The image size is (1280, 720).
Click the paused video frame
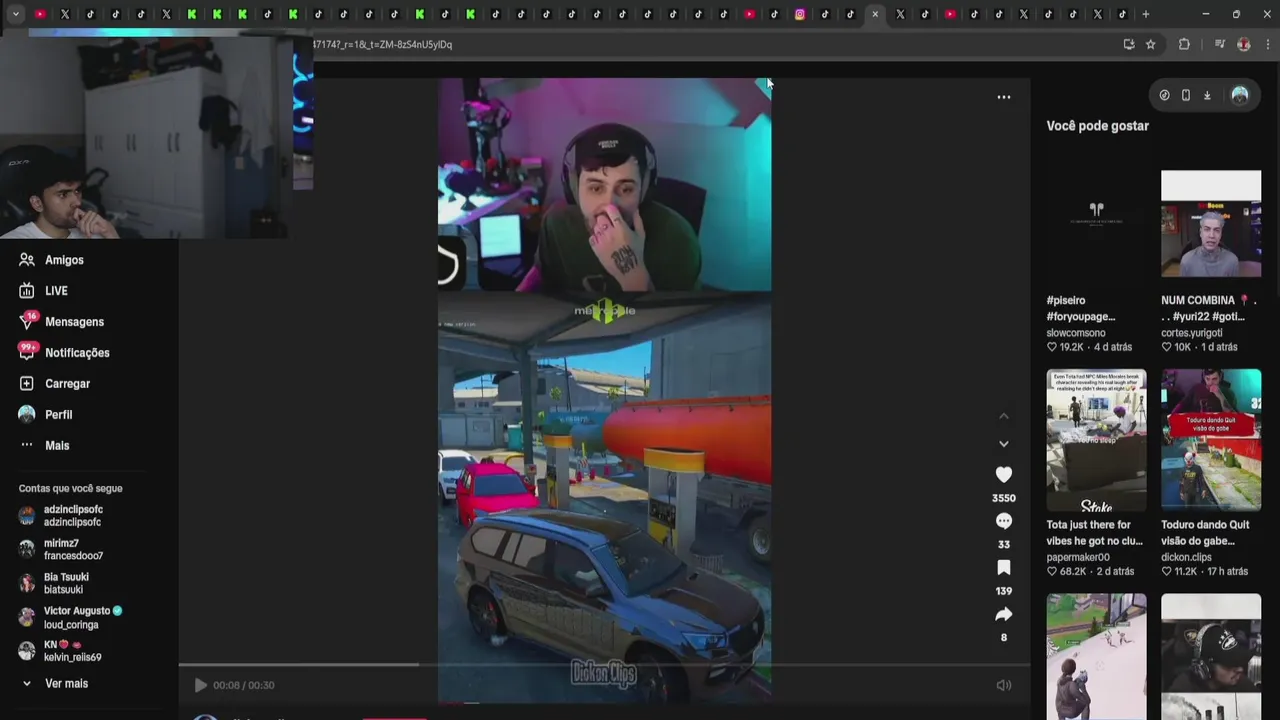click(x=604, y=390)
